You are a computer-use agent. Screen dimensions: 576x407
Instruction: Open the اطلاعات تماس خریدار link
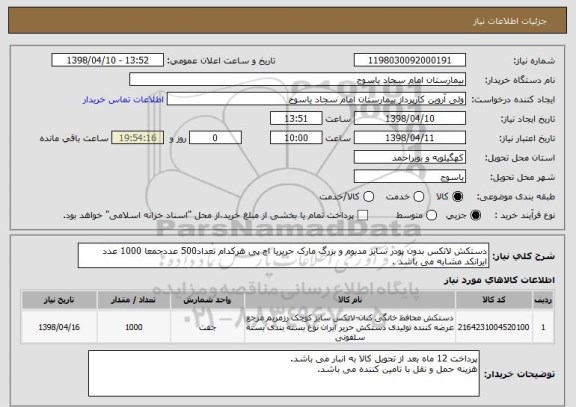(x=123, y=100)
